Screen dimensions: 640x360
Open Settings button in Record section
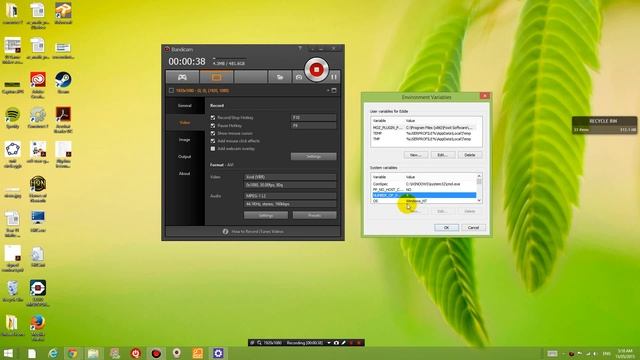313,156
